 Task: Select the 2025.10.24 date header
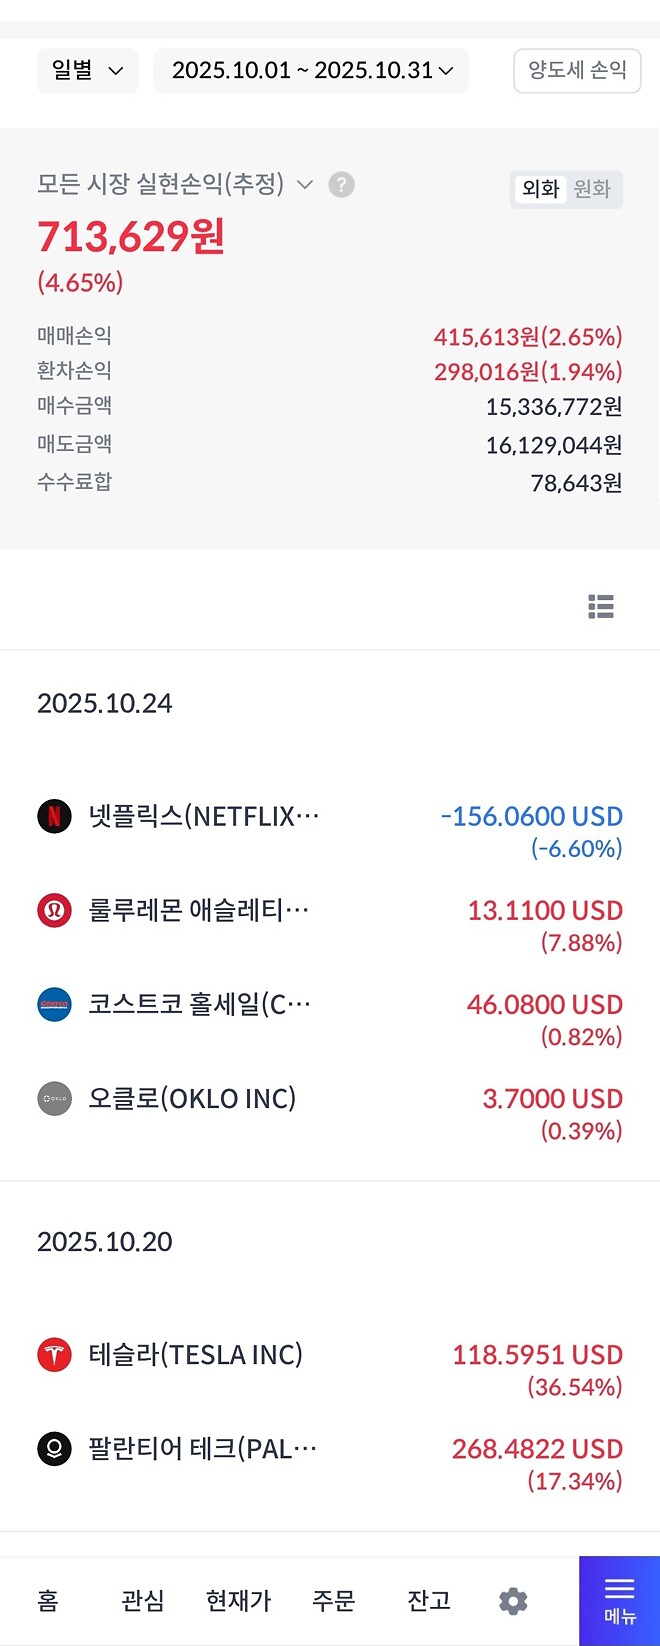coord(104,703)
